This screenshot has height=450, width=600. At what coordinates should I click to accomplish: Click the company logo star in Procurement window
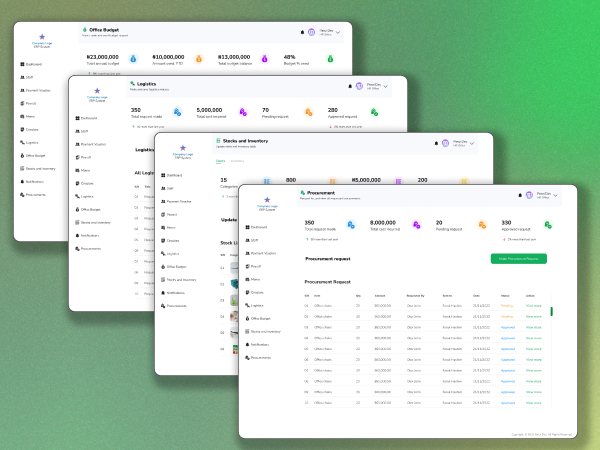click(x=267, y=200)
